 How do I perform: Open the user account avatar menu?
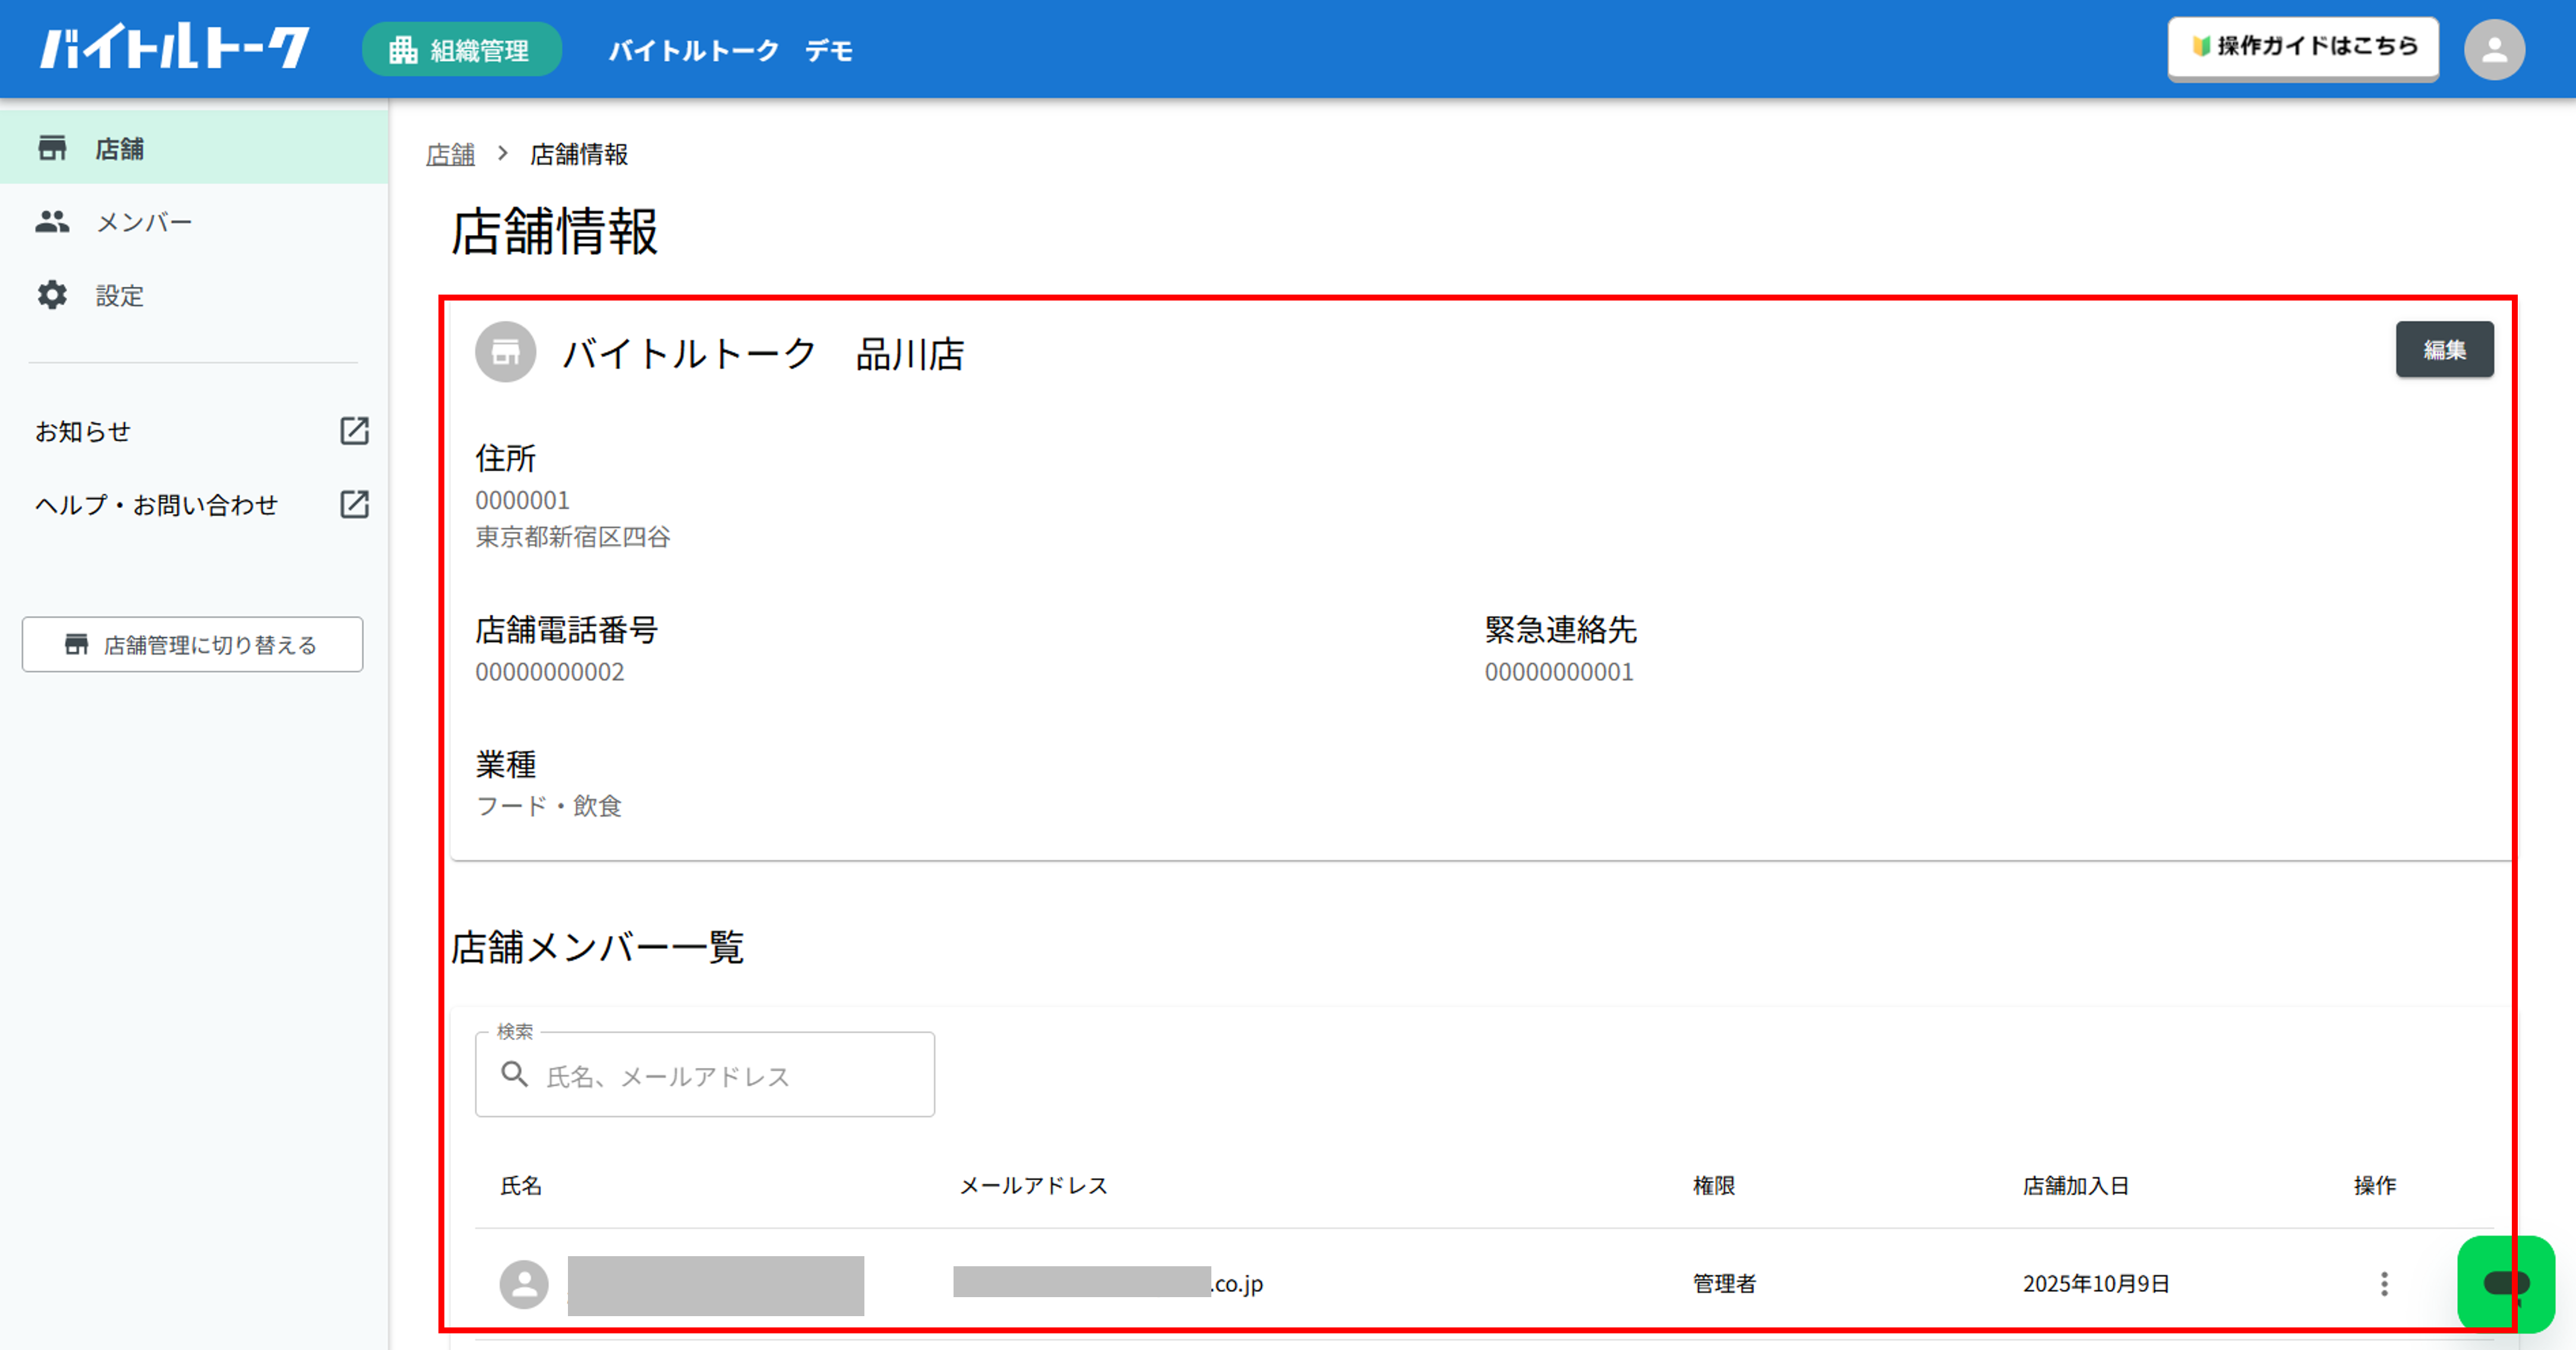[2494, 49]
